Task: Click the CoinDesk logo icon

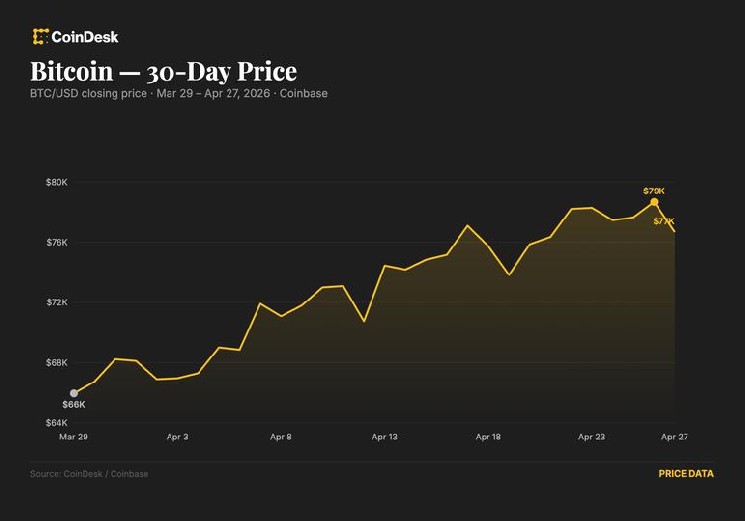Action: click(x=40, y=37)
